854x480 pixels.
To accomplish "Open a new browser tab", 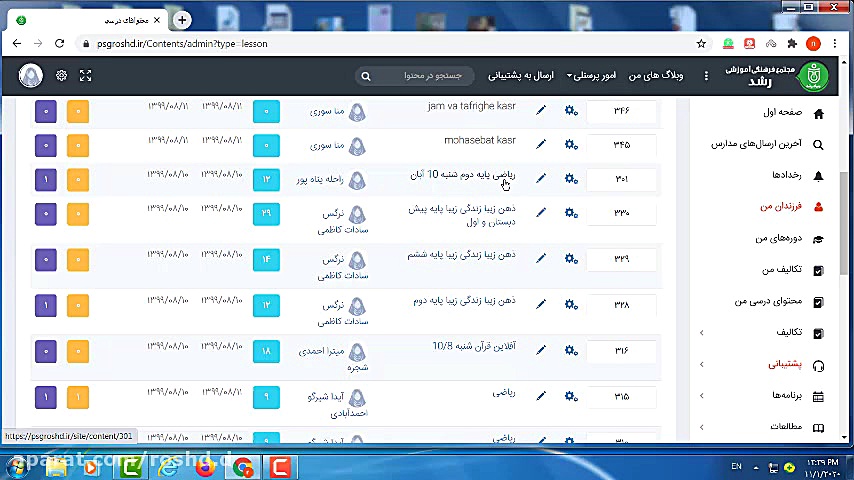I will (182, 20).
